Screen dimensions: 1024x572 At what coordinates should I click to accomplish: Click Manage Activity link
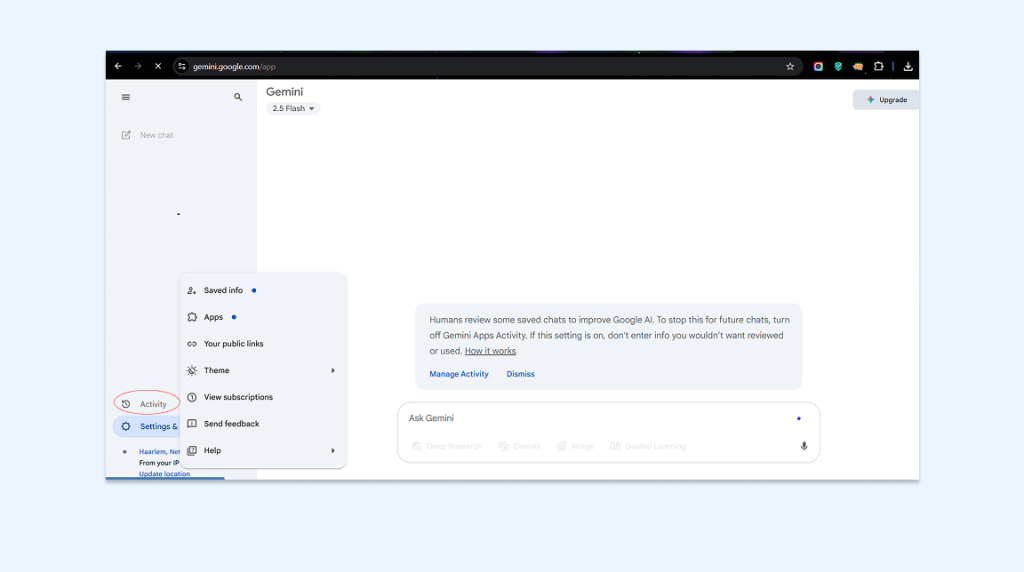(x=459, y=374)
